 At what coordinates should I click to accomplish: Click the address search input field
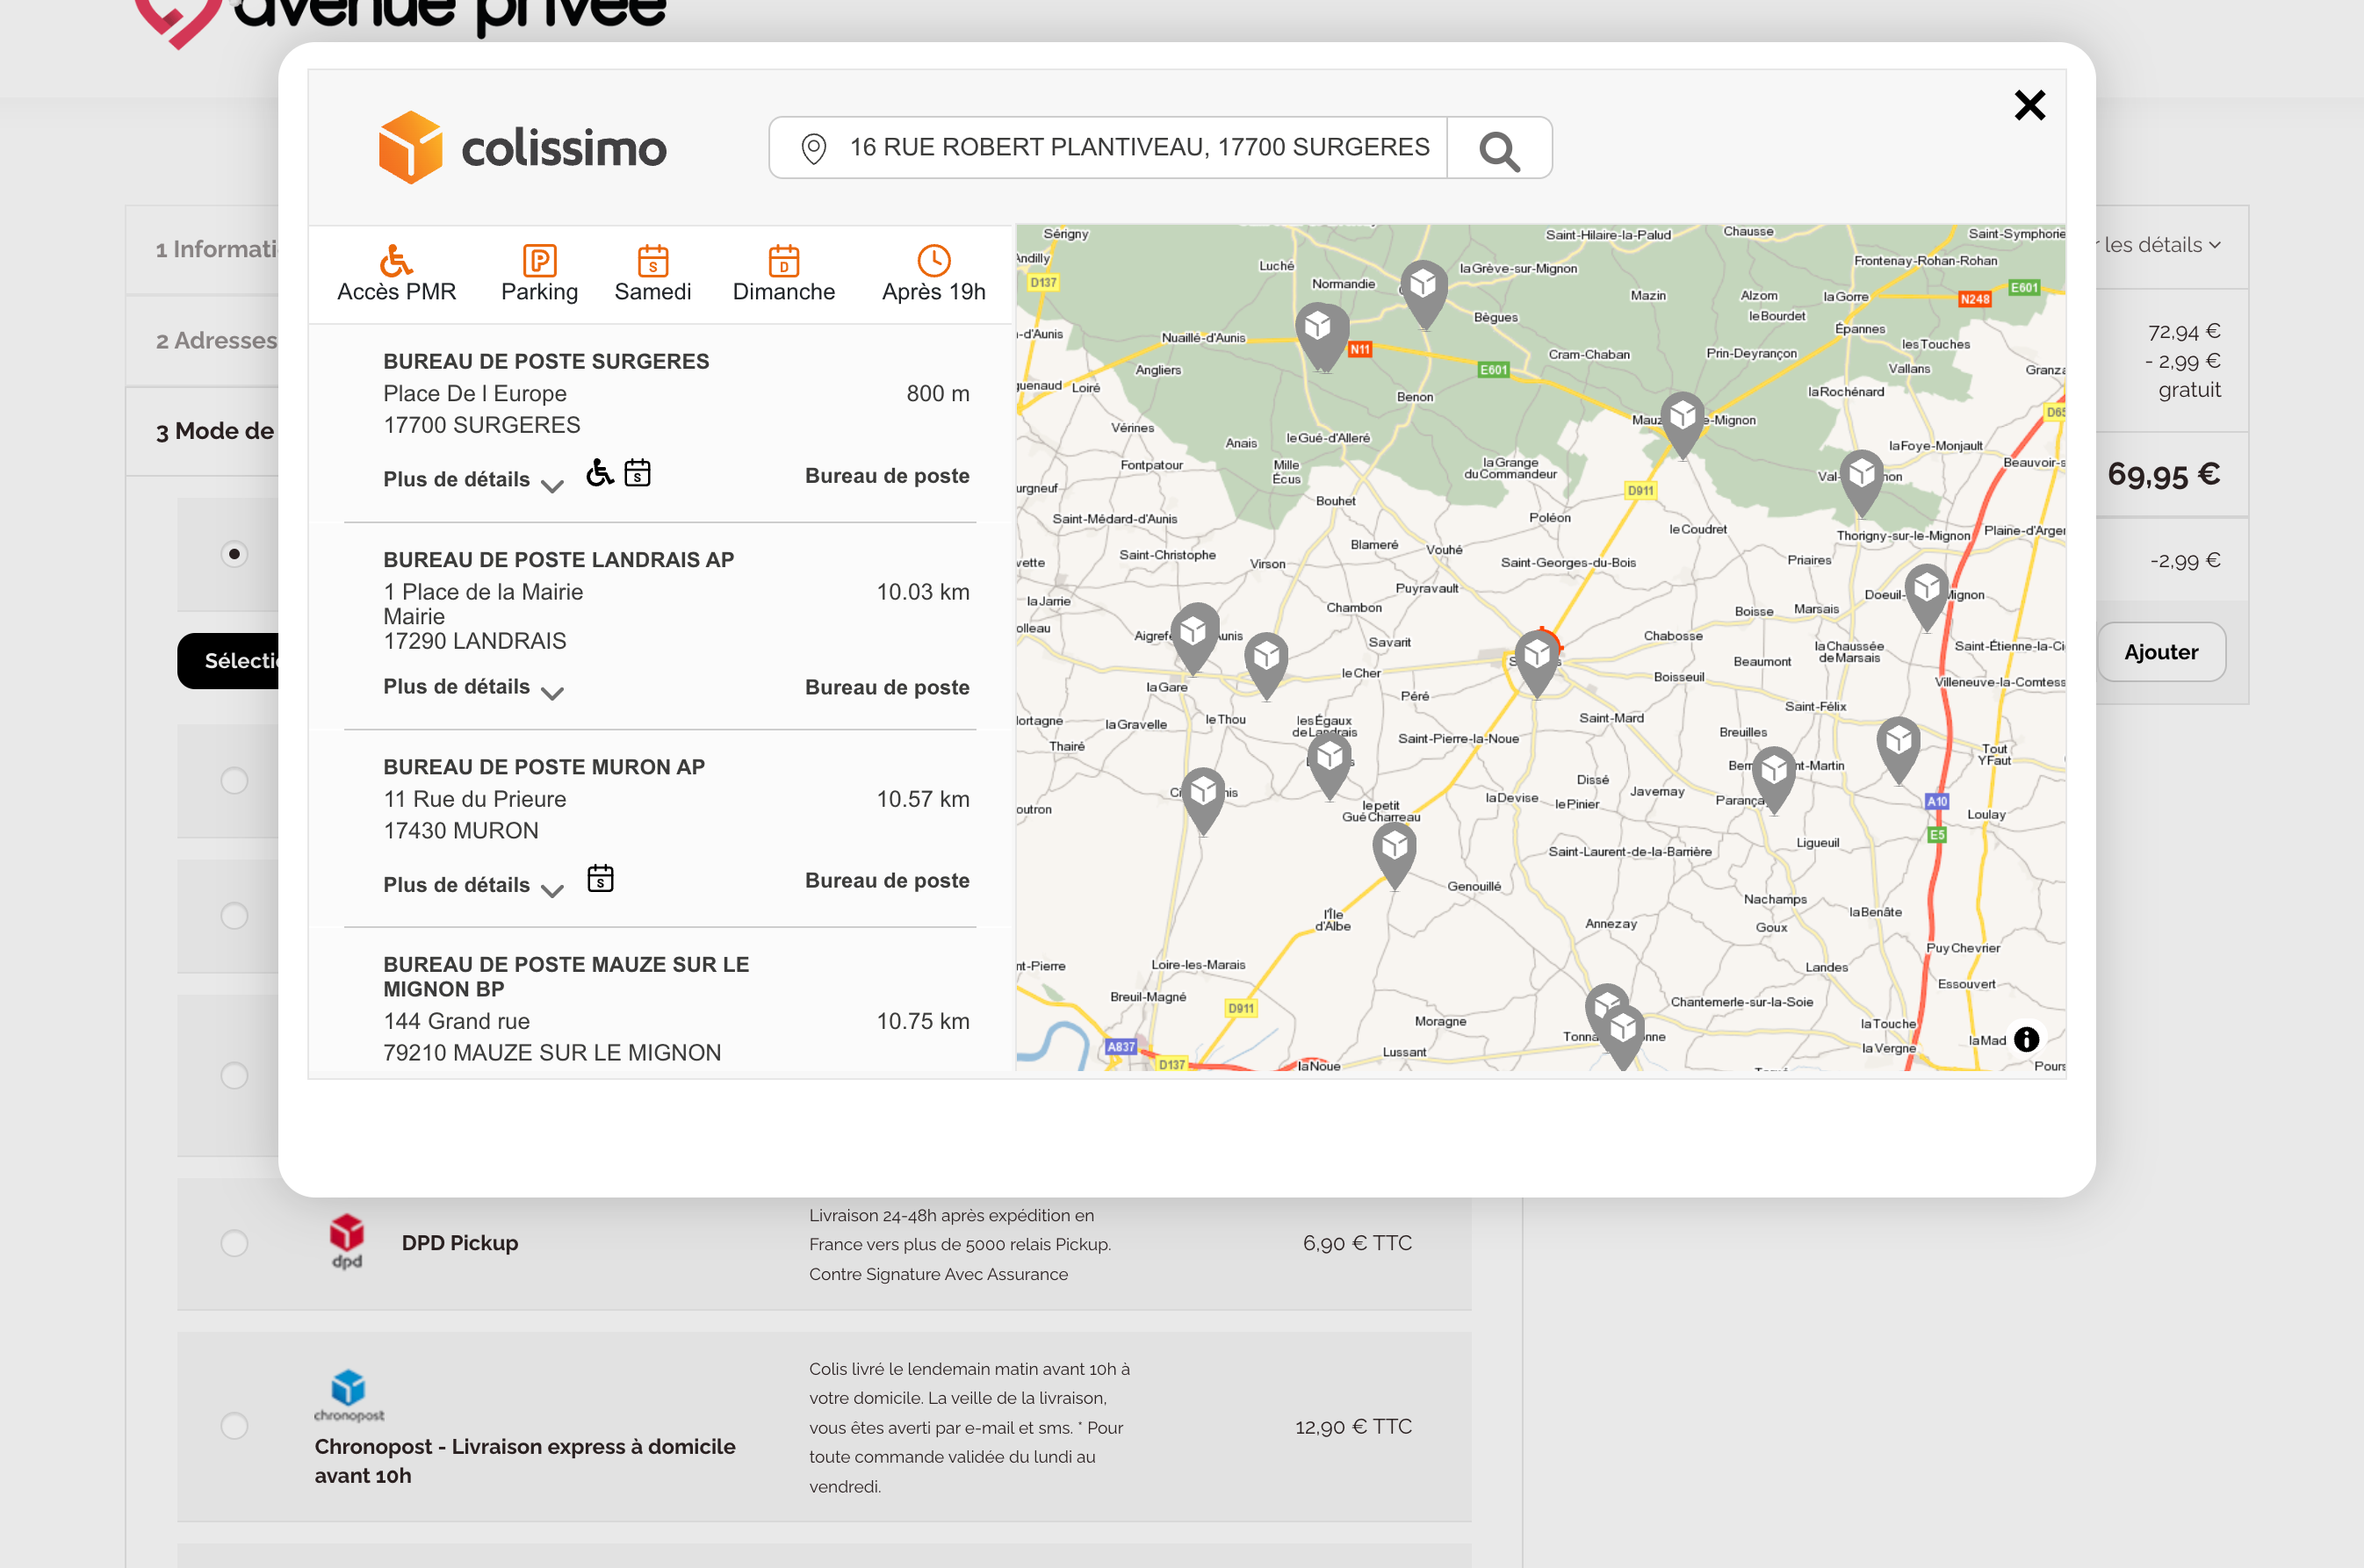tap(1108, 148)
